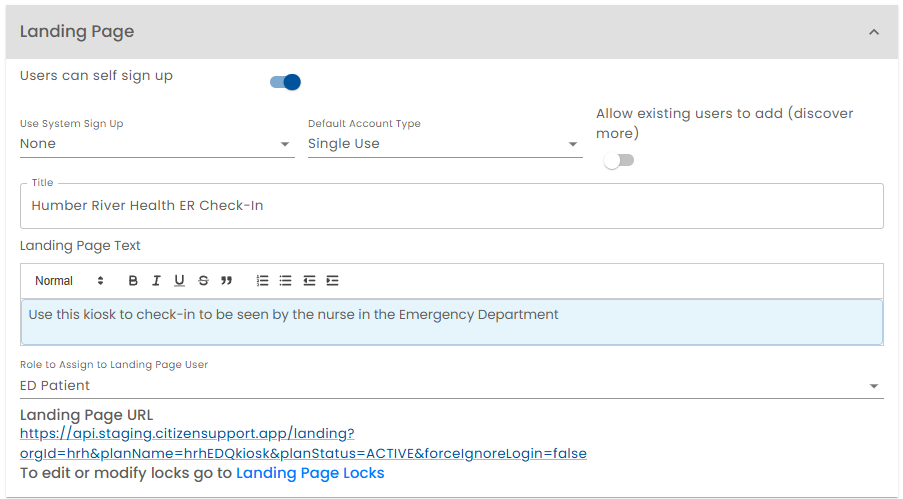903x499 pixels.
Task: Apply strikethrough to selected text
Action: [x=203, y=281]
